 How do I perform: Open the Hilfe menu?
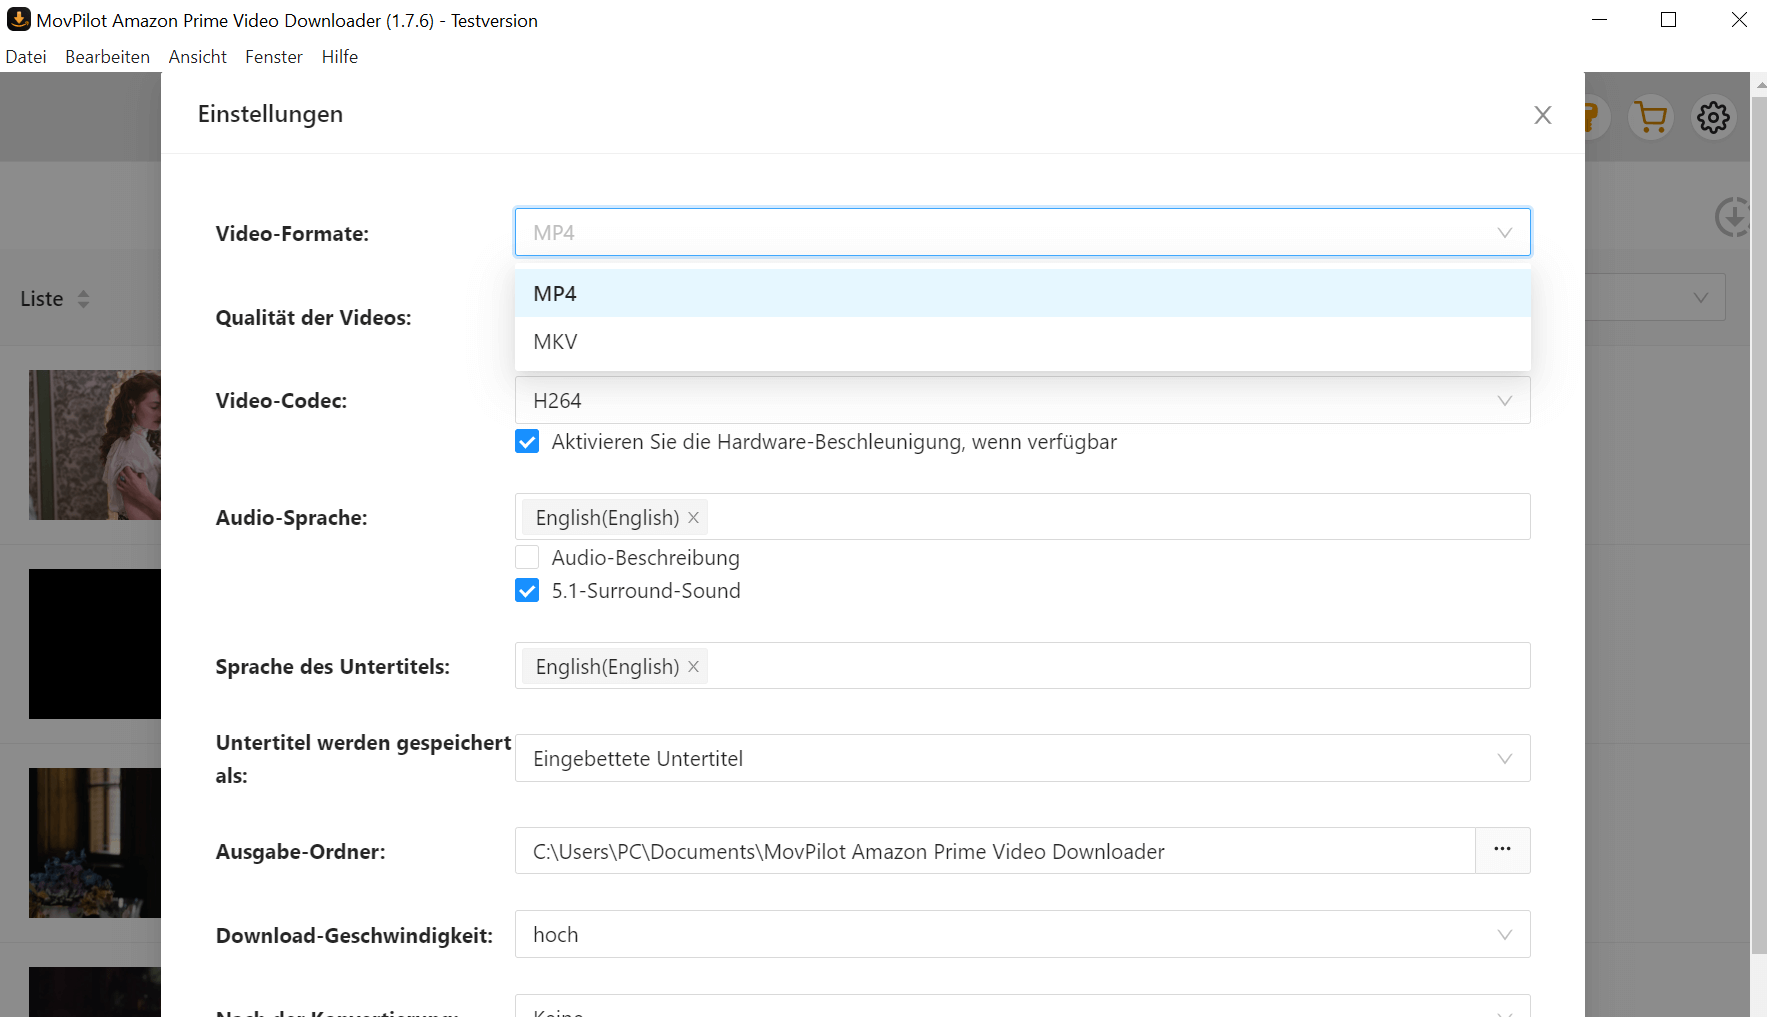[x=340, y=57]
